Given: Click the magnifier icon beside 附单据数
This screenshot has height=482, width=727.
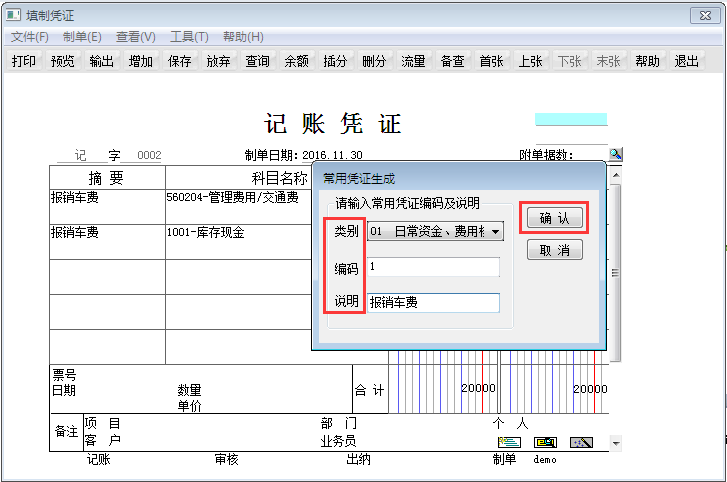Looking at the screenshot, I should [x=615, y=154].
